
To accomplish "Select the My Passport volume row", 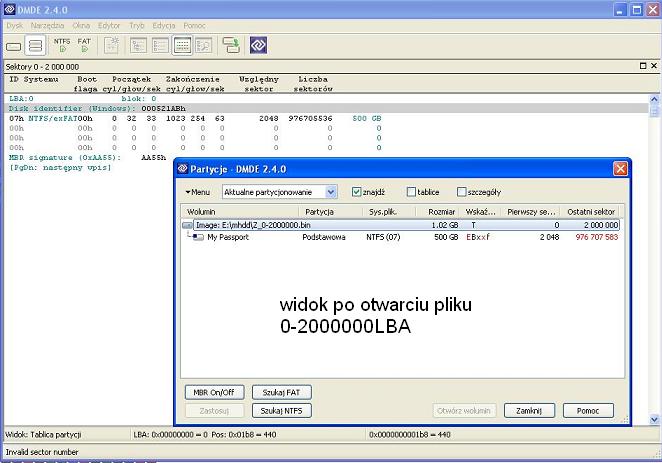I will 401,237.
